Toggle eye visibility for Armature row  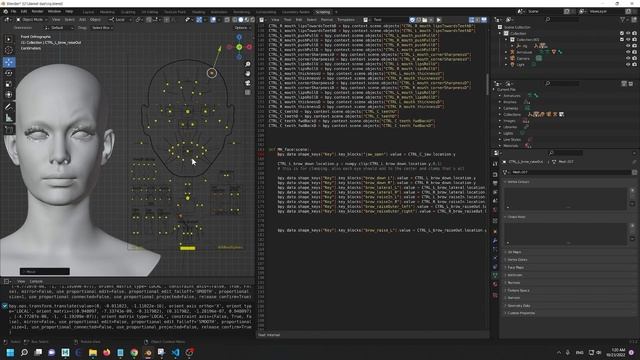[628, 52]
